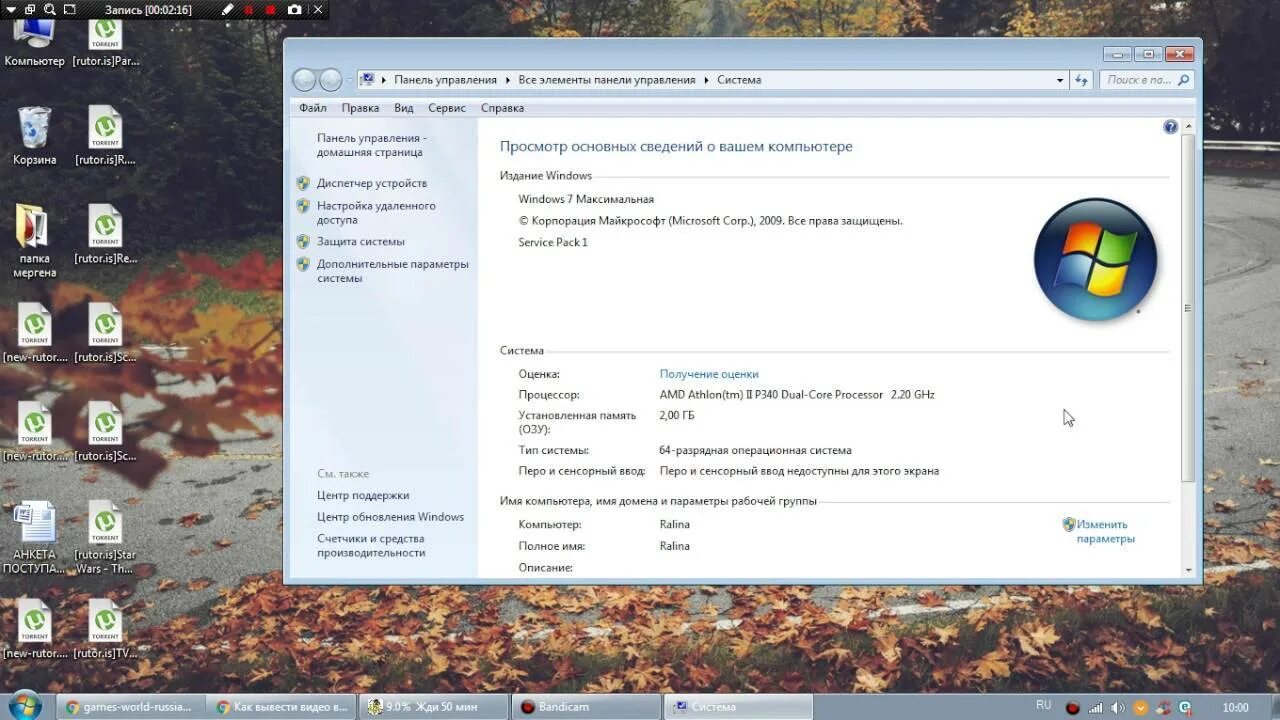Viewport: 1280px width, 720px height.
Task: Click the Bandicam window-select mode icon
Action: (28, 10)
